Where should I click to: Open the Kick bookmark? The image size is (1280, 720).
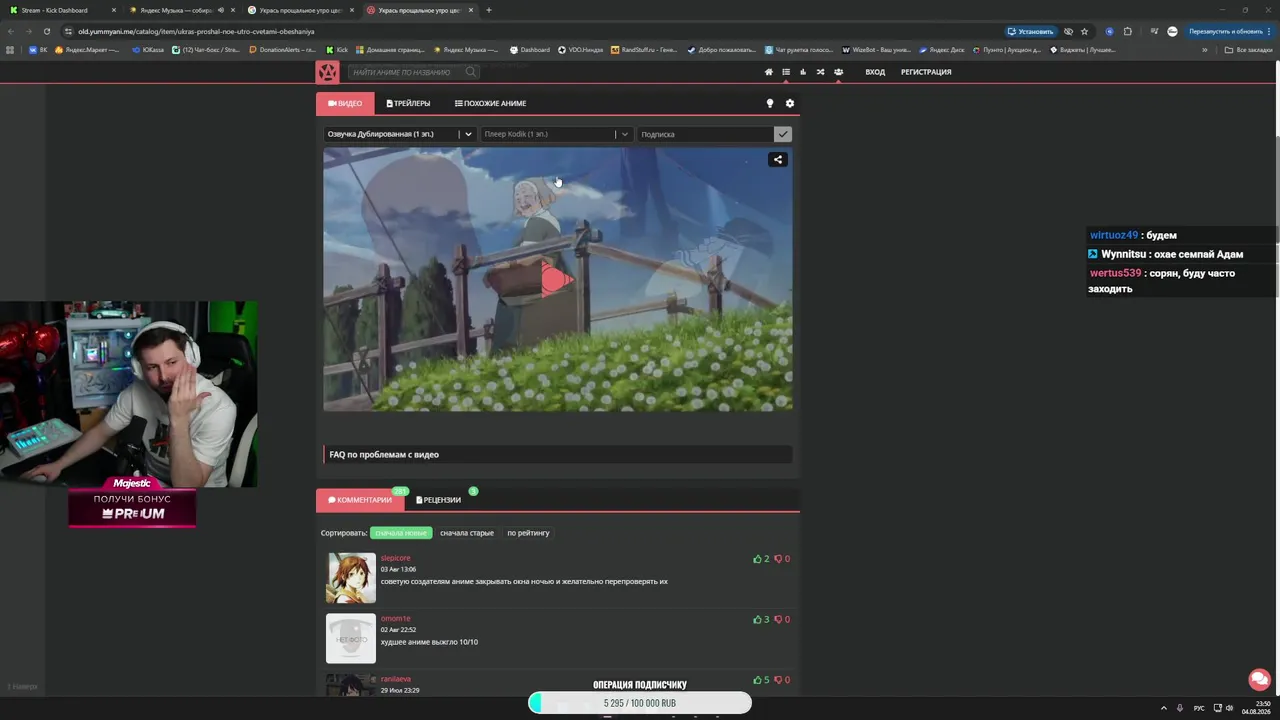coord(337,49)
